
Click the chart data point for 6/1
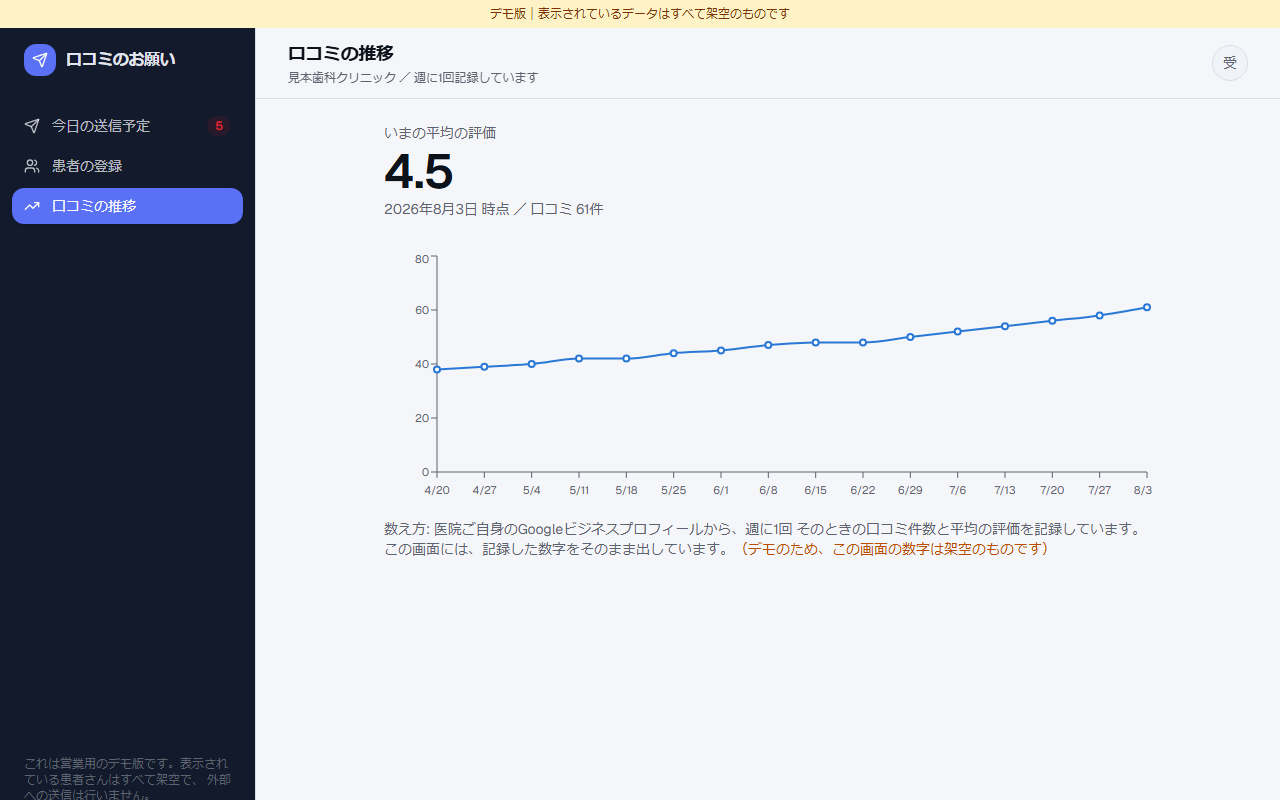tap(721, 350)
